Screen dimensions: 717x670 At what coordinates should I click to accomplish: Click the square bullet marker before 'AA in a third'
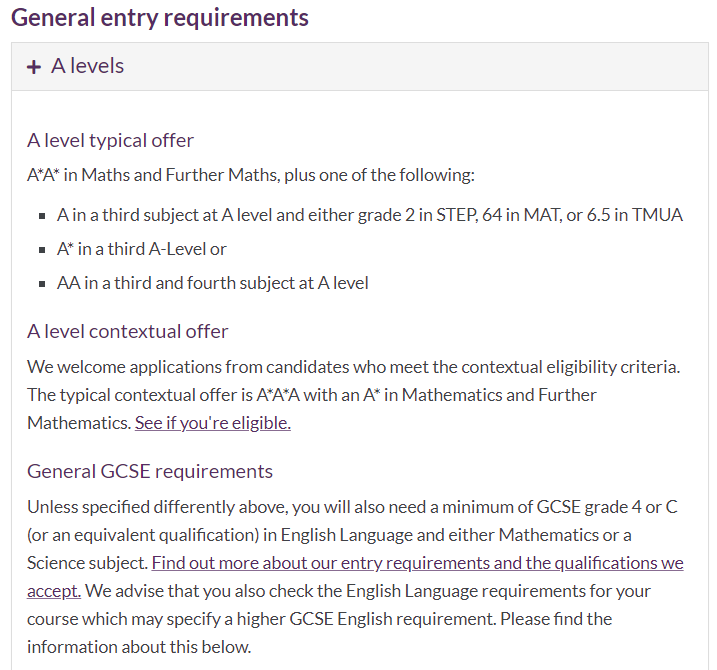click(42, 284)
